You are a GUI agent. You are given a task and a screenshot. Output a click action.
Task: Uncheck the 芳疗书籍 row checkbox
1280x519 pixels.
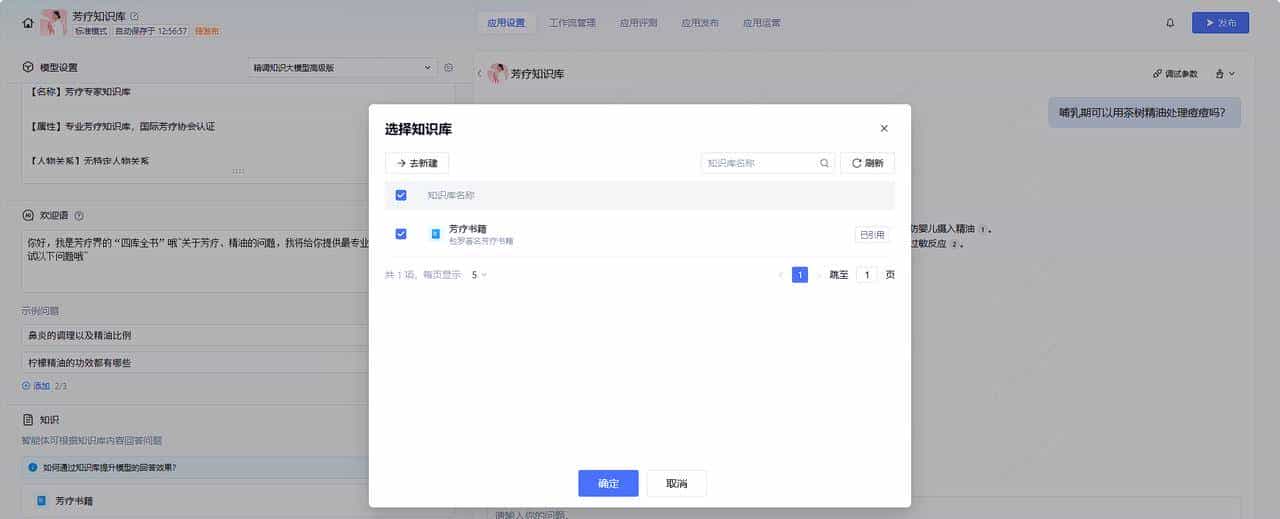pyautogui.click(x=401, y=234)
